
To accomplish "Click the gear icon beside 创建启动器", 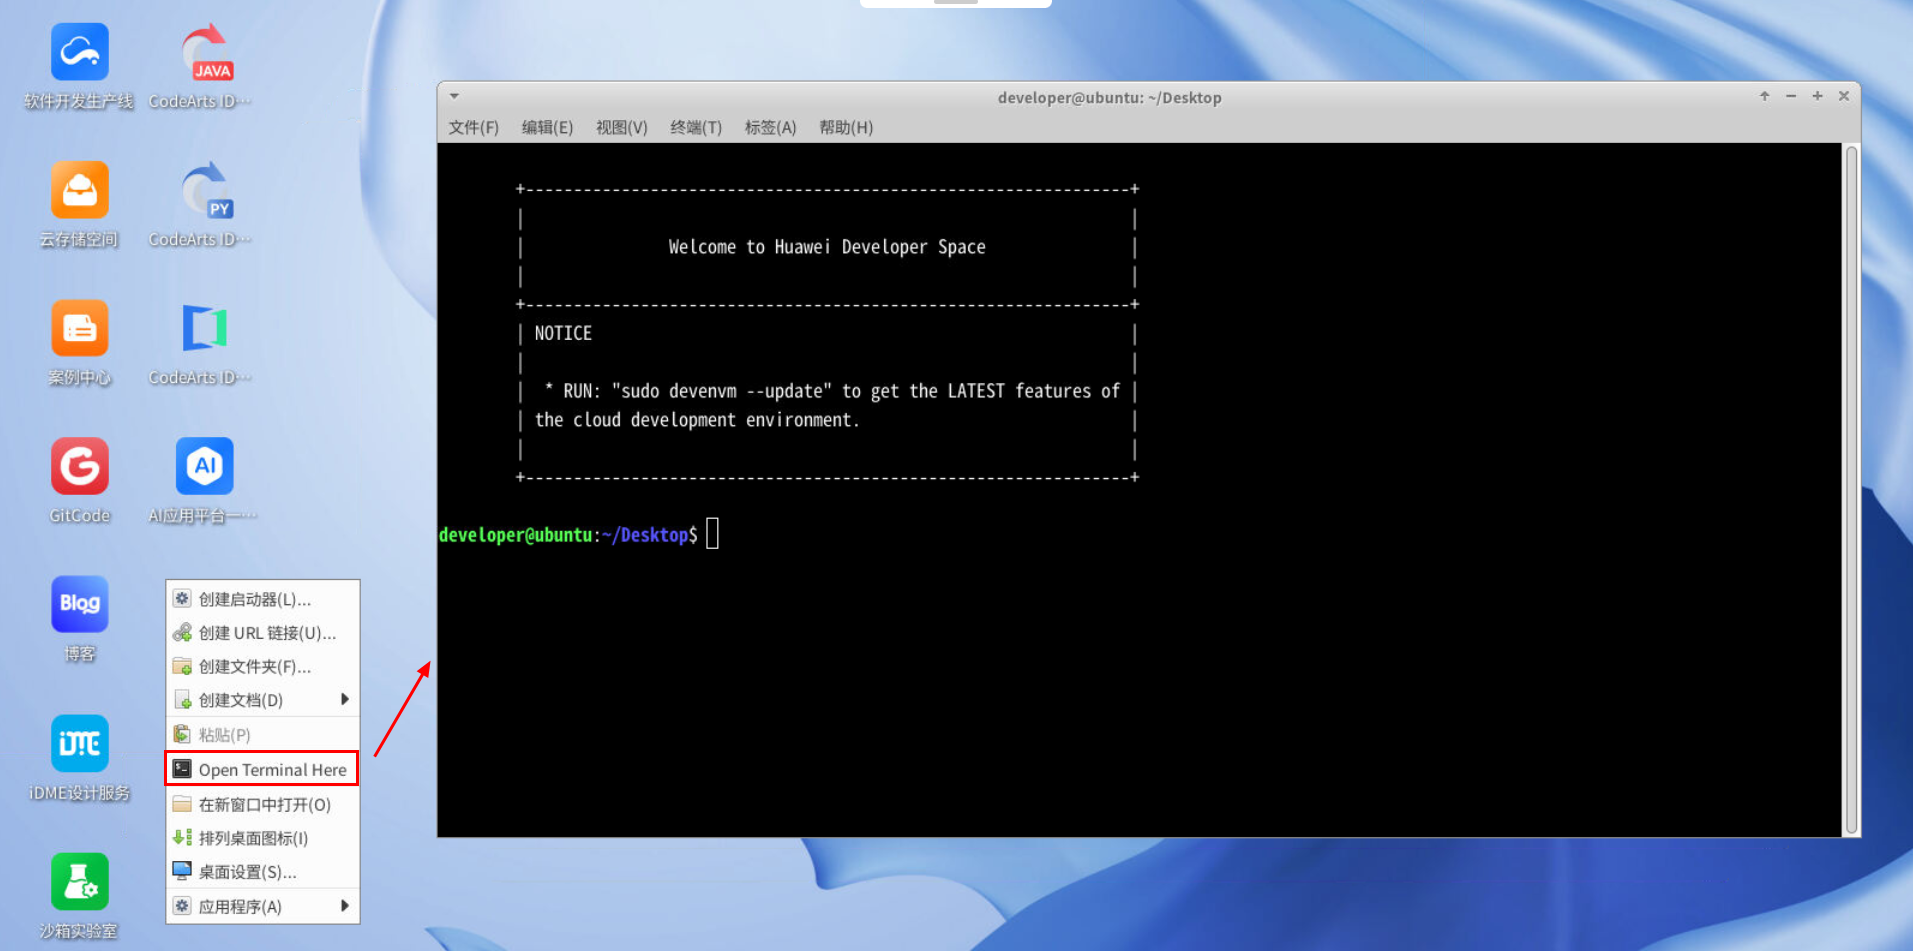I will point(182,599).
